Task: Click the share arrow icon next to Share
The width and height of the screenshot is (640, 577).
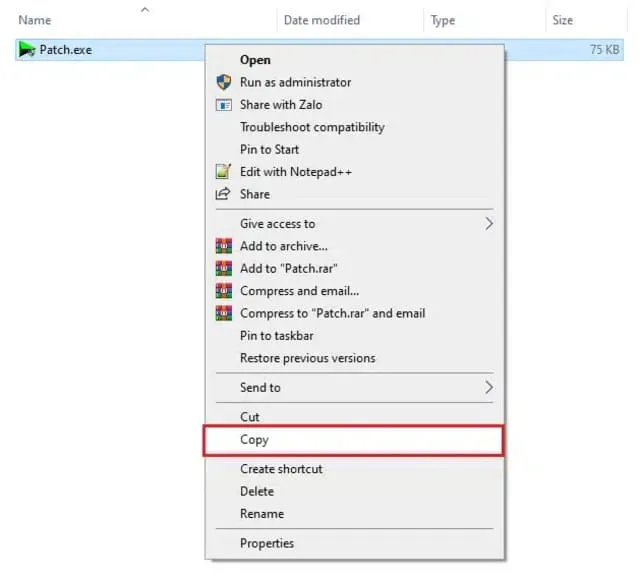Action: (x=223, y=193)
